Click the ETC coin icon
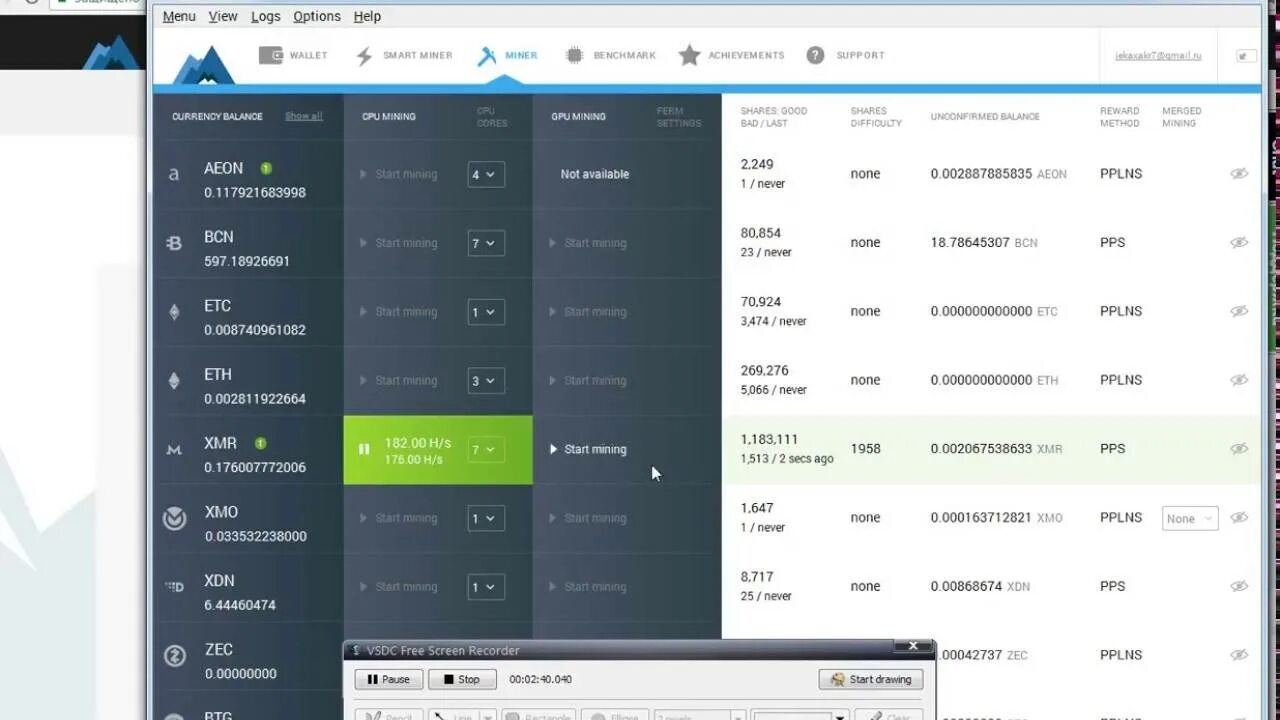The width and height of the screenshot is (1280, 720). [174, 312]
